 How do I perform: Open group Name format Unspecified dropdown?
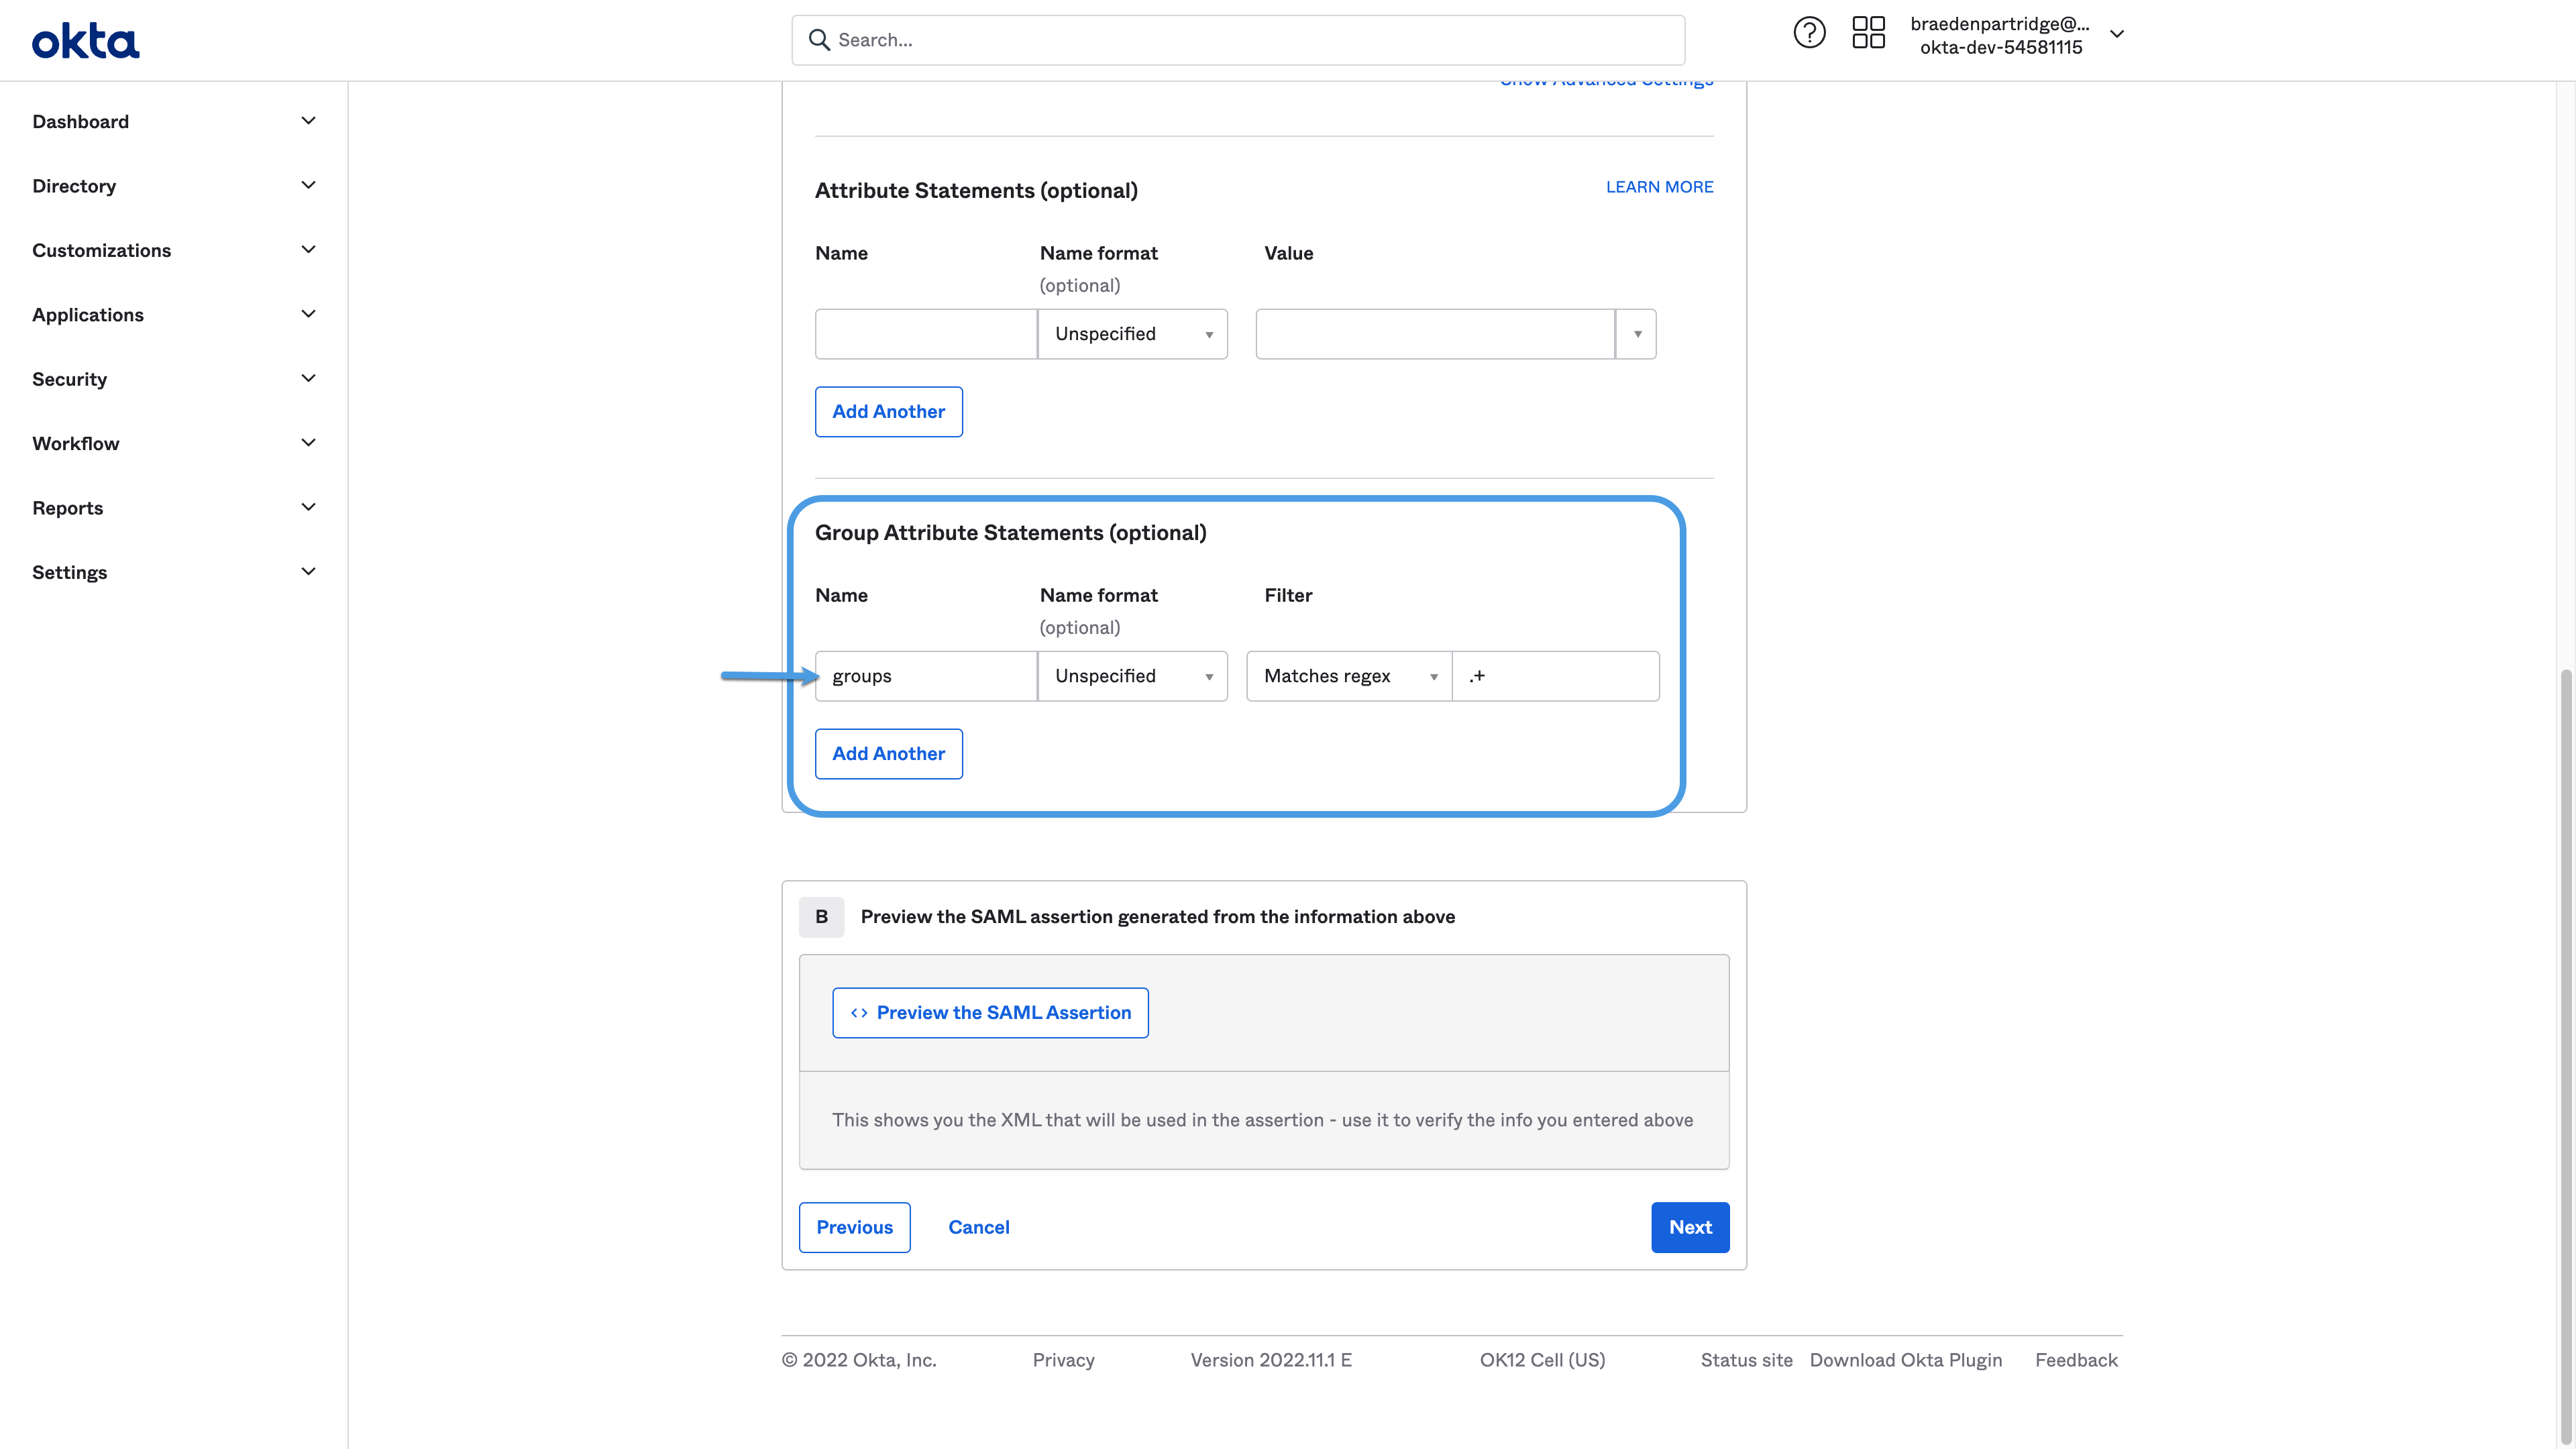coord(1132,676)
